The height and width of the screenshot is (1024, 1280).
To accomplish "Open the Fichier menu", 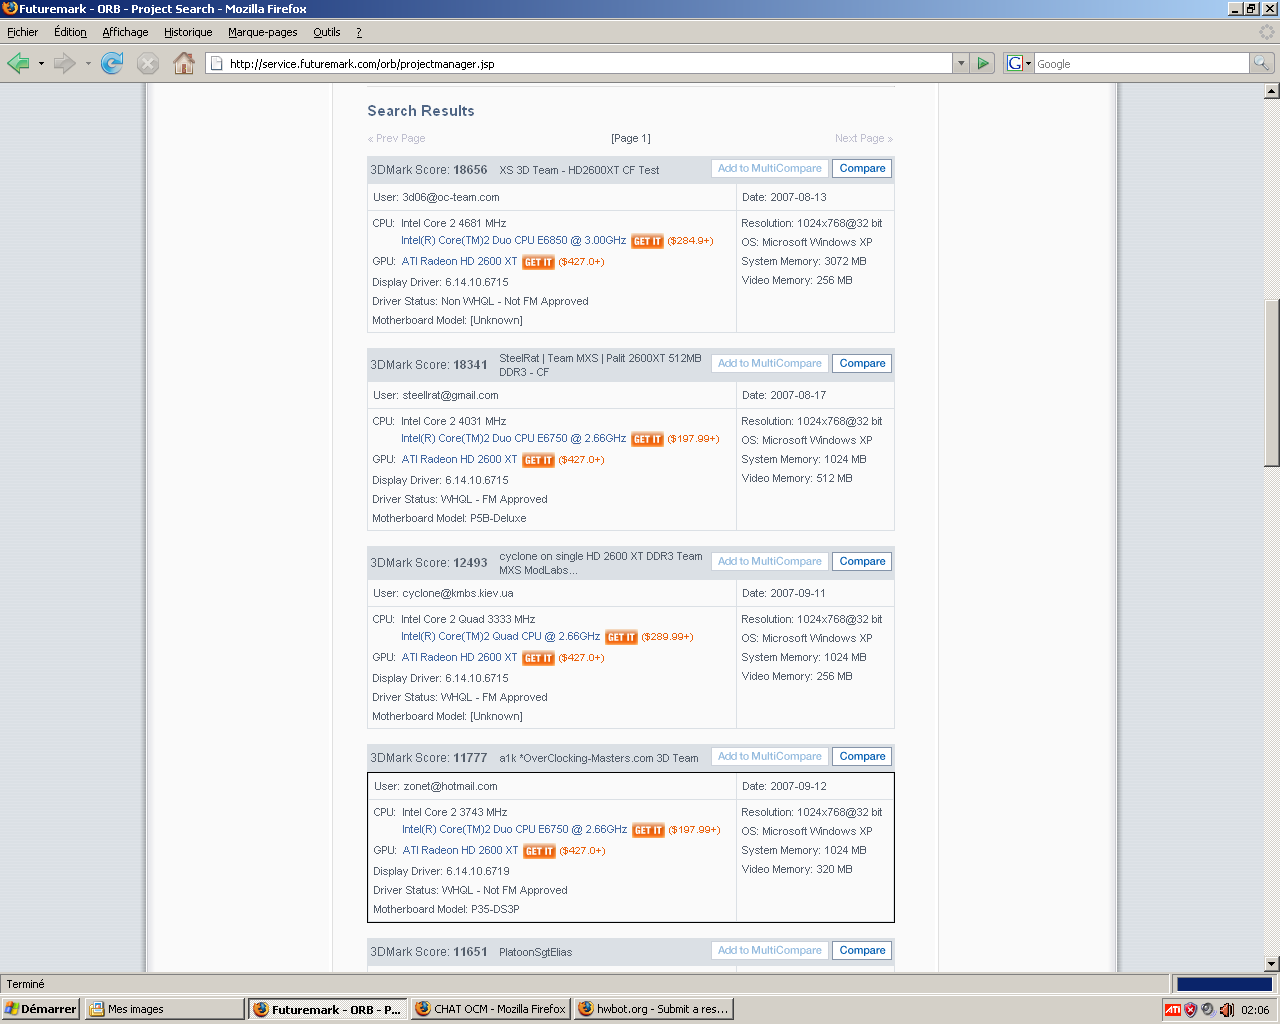I will click(x=22, y=32).
